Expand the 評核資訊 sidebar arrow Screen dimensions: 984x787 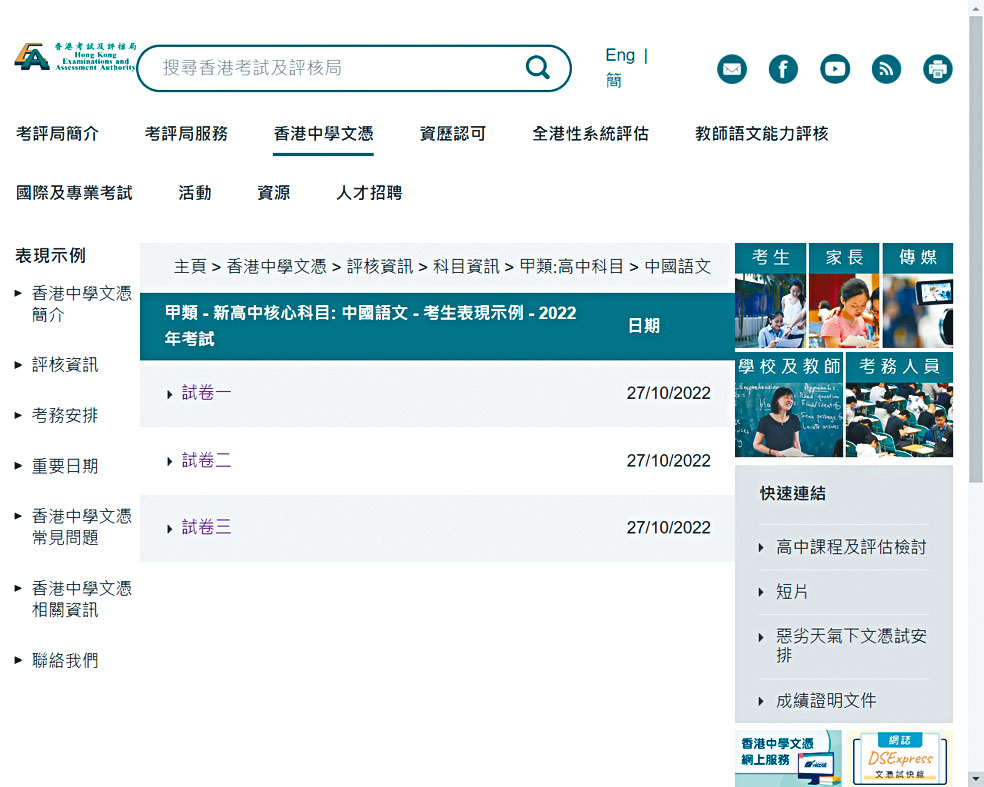18,364
